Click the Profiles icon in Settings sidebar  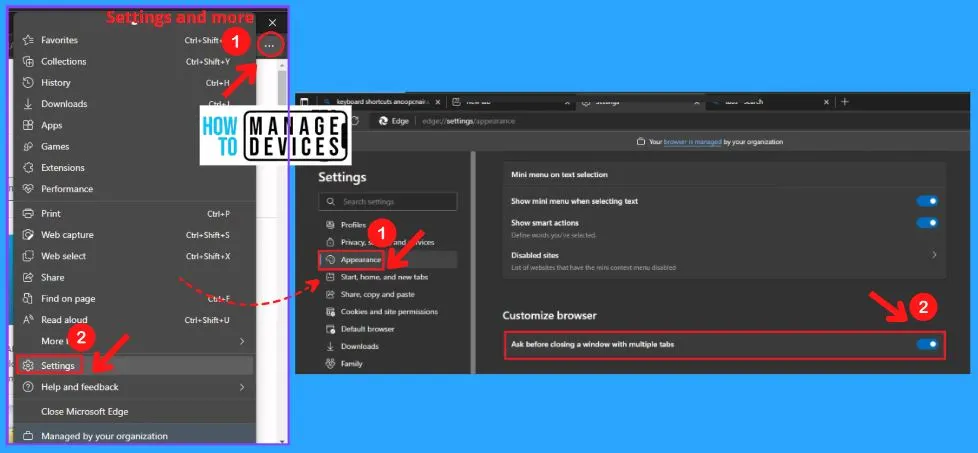click(330, 225)
